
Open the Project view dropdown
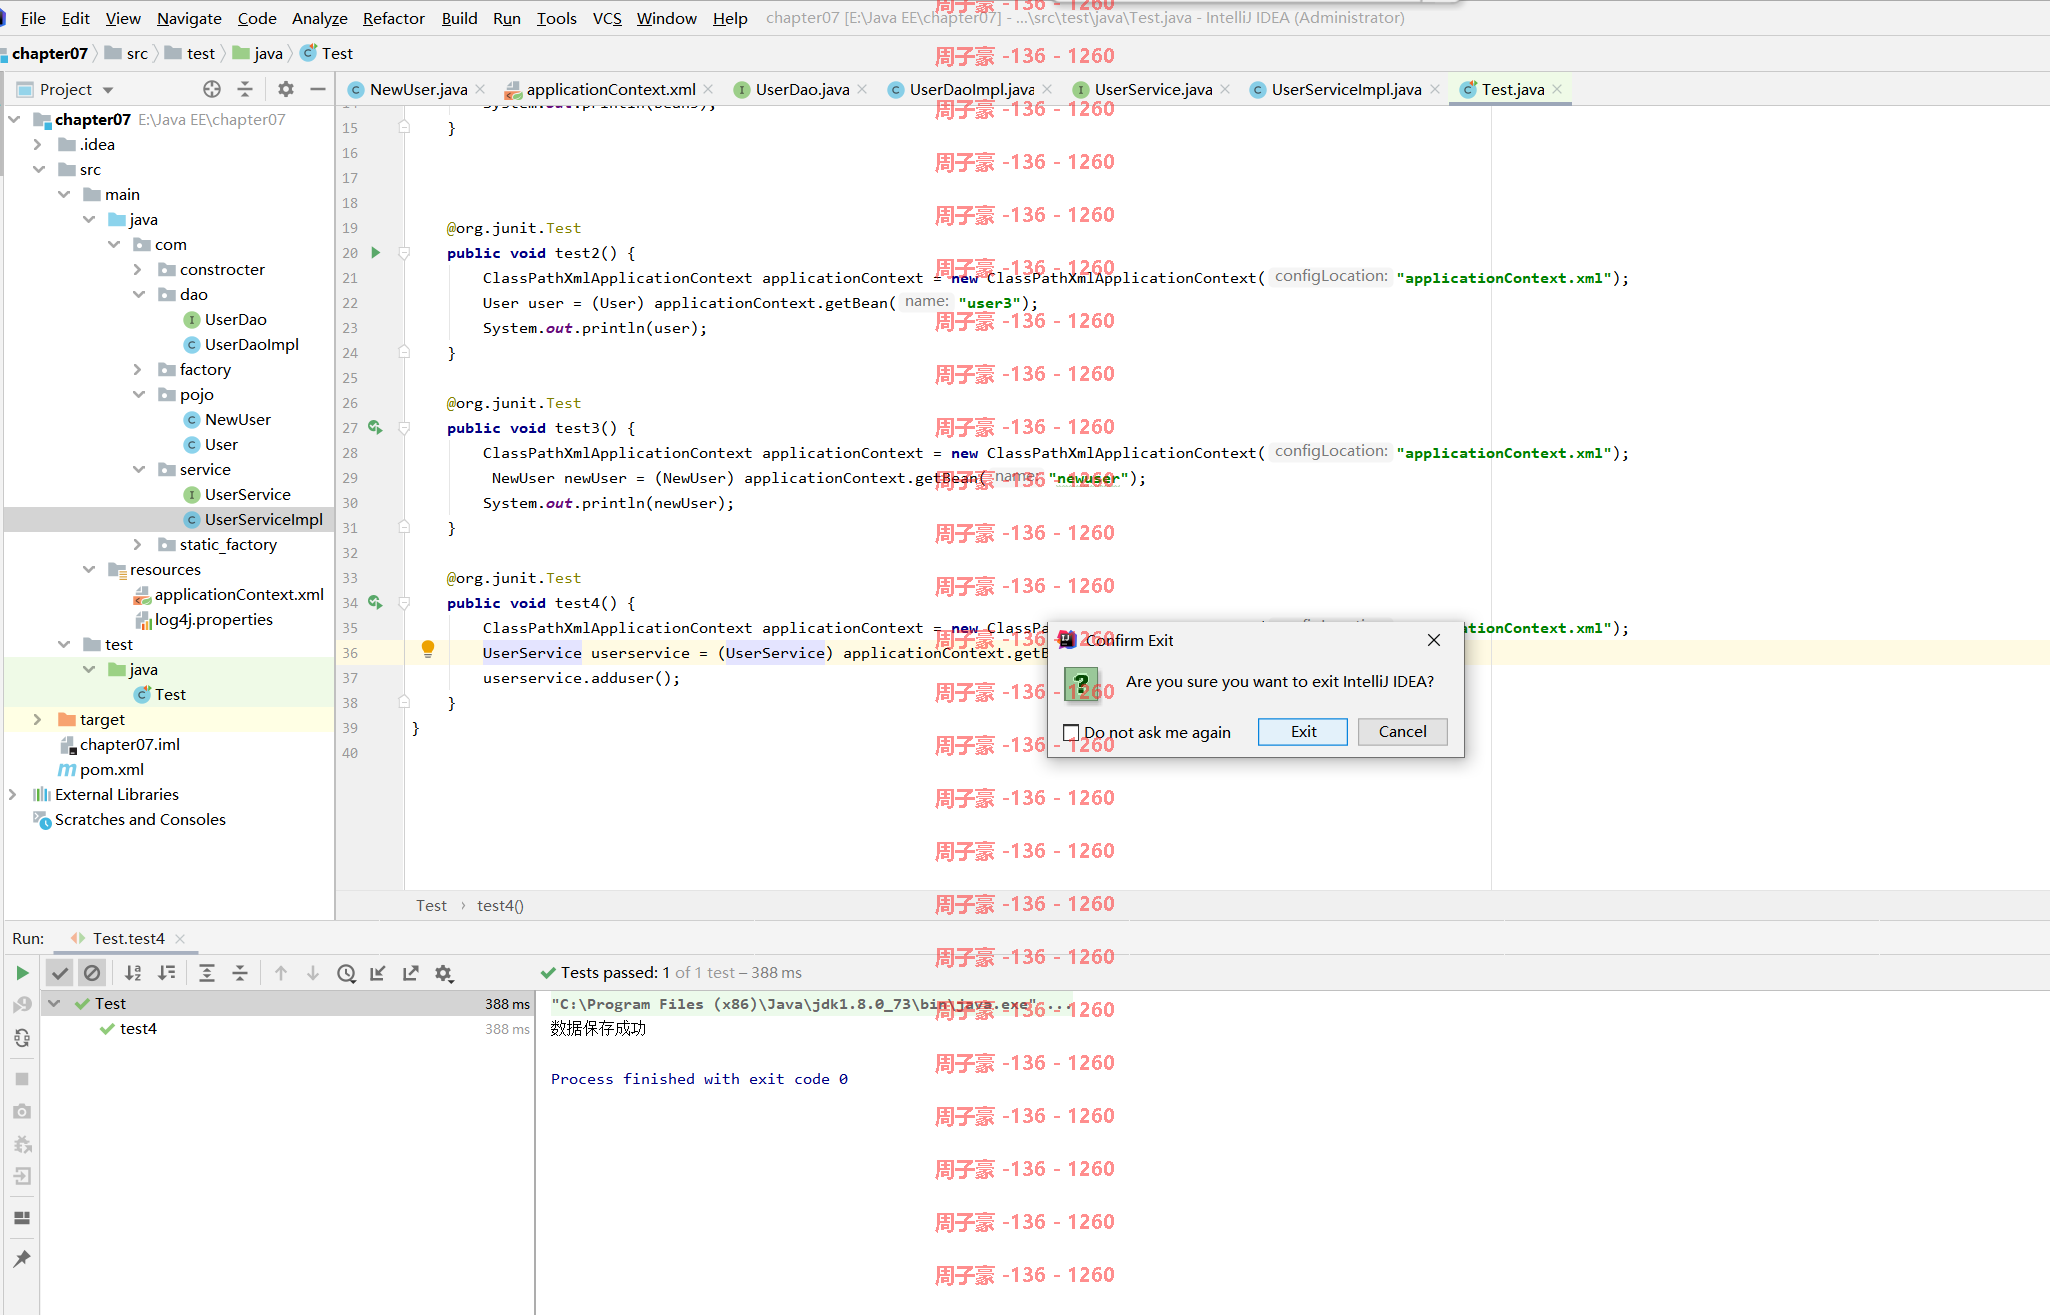[x=66, y=89]
